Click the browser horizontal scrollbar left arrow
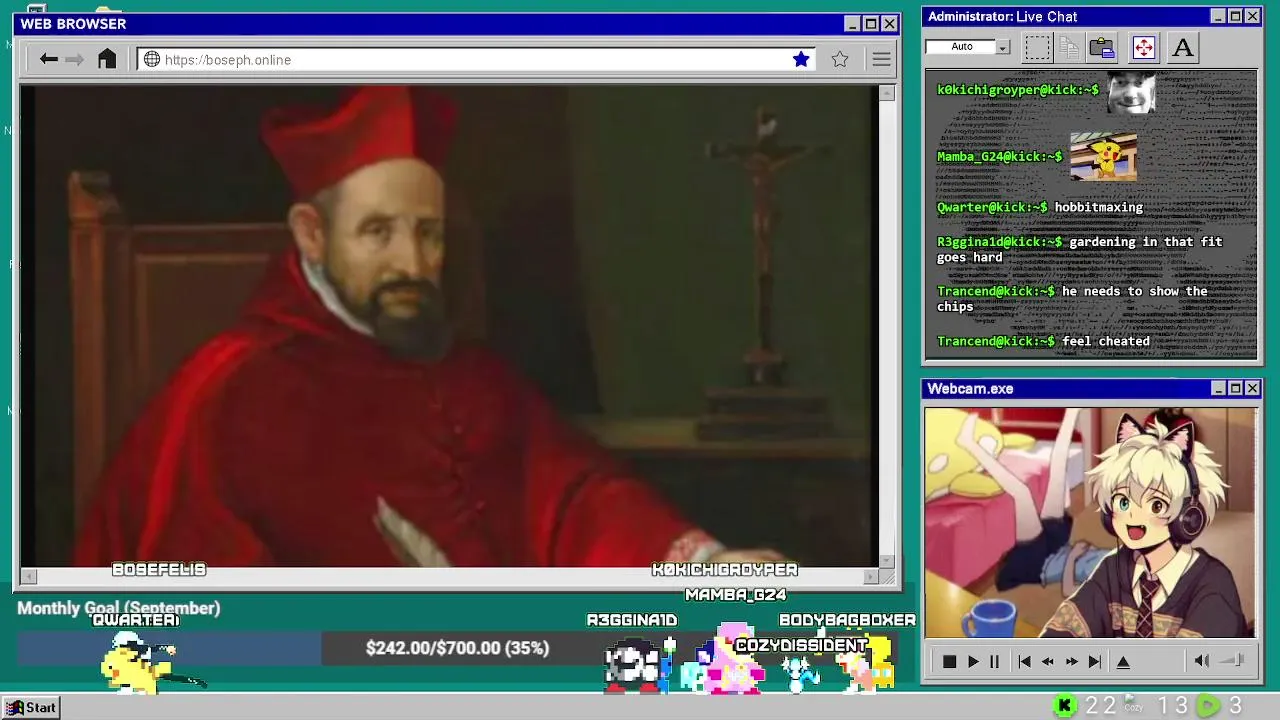Viewport: 1280px width, 720px height. pos(28,576)
